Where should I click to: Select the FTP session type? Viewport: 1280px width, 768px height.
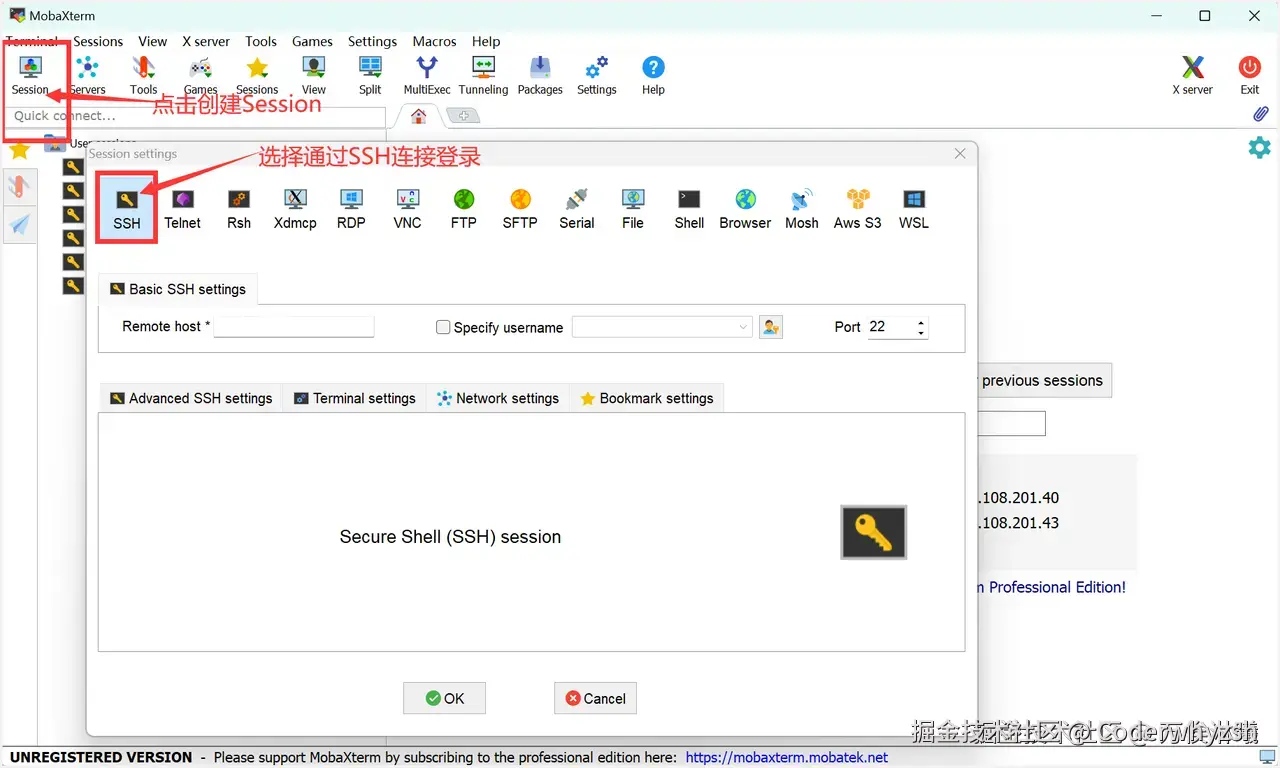pos(464,209)
